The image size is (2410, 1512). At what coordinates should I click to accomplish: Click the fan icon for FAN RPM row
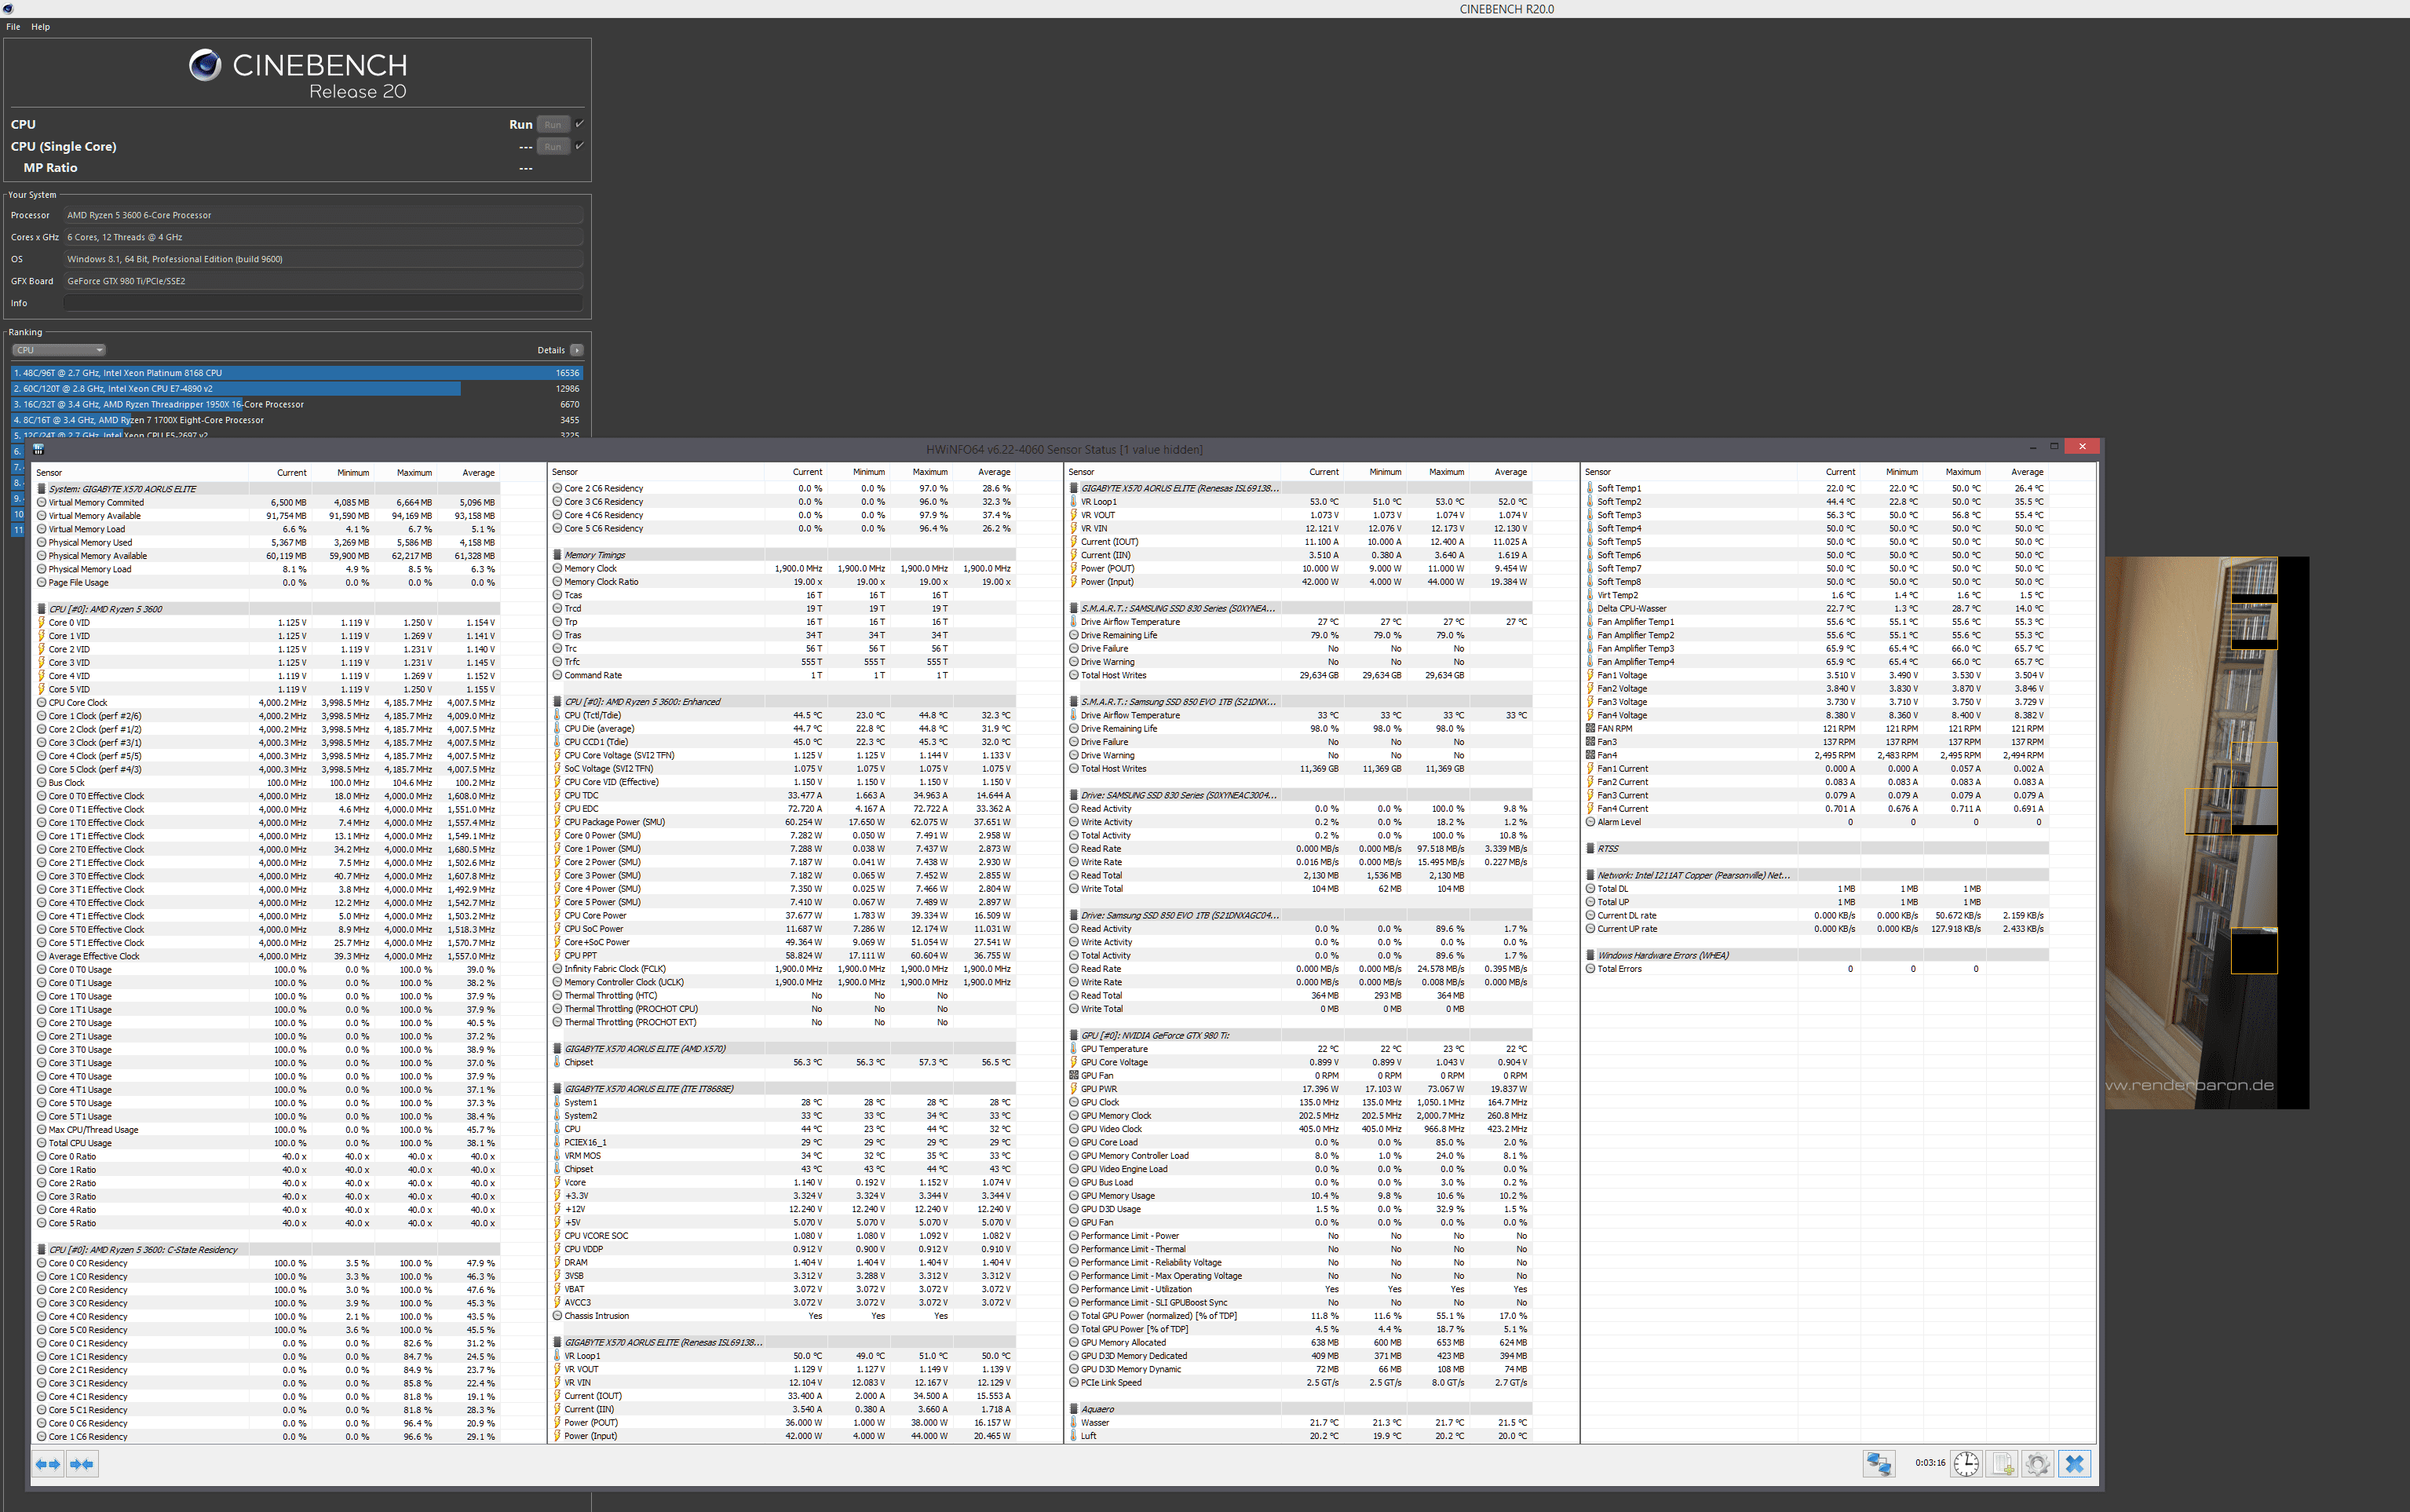pos(1590,729)
